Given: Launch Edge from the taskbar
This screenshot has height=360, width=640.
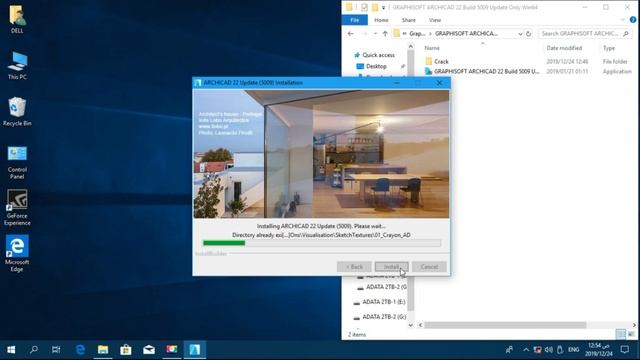Looking at the screenshot, I should coord(80,350).
